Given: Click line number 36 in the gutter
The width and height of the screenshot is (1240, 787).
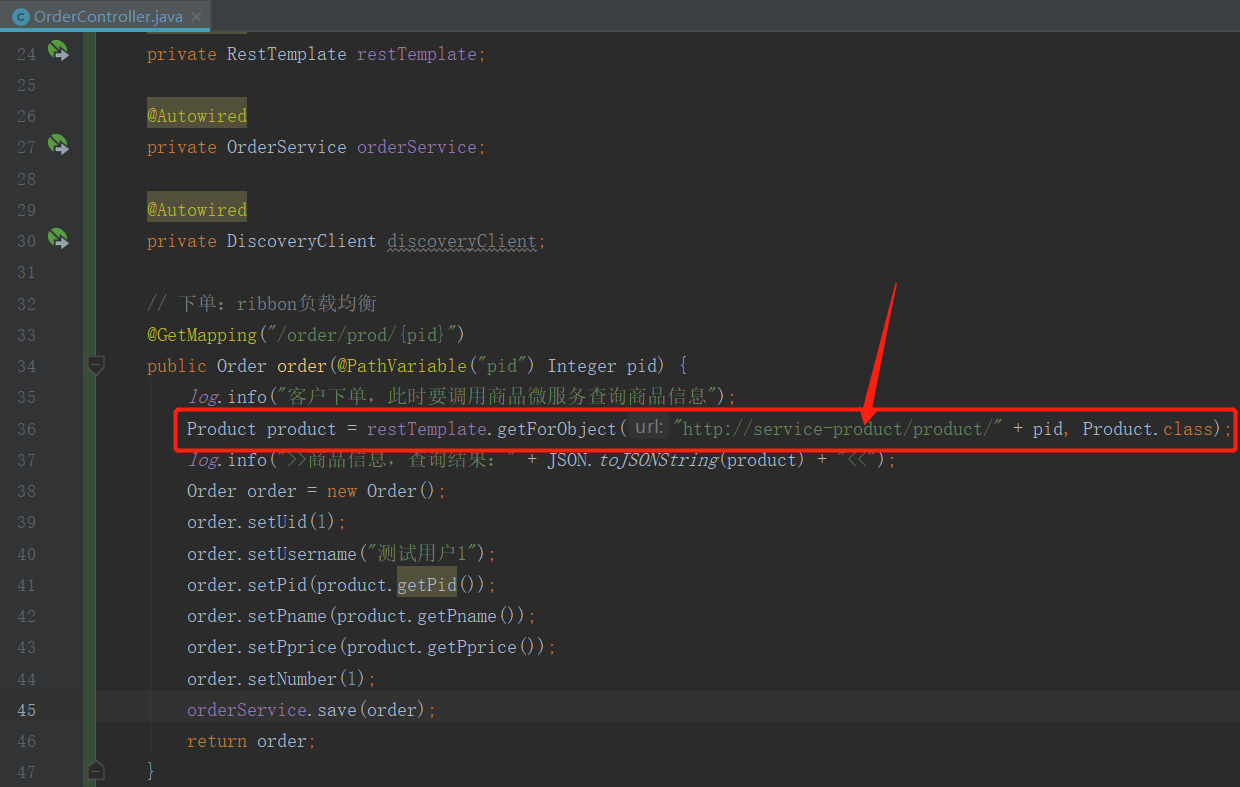Looking at the screenshot, I should coord(27,429).
